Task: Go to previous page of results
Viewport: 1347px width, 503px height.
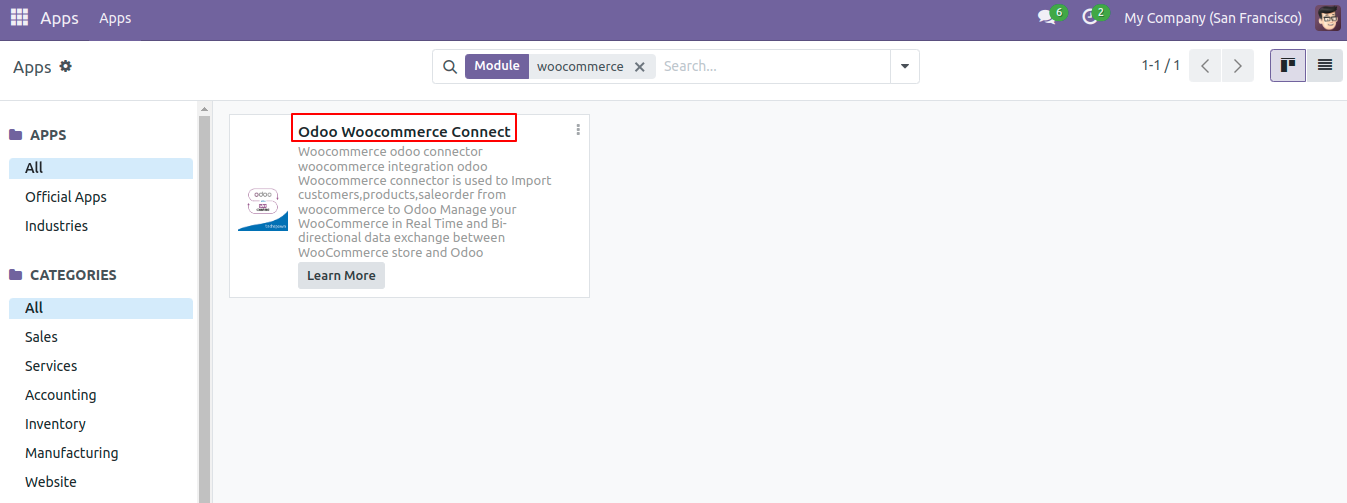Action: click(1205, 66)
